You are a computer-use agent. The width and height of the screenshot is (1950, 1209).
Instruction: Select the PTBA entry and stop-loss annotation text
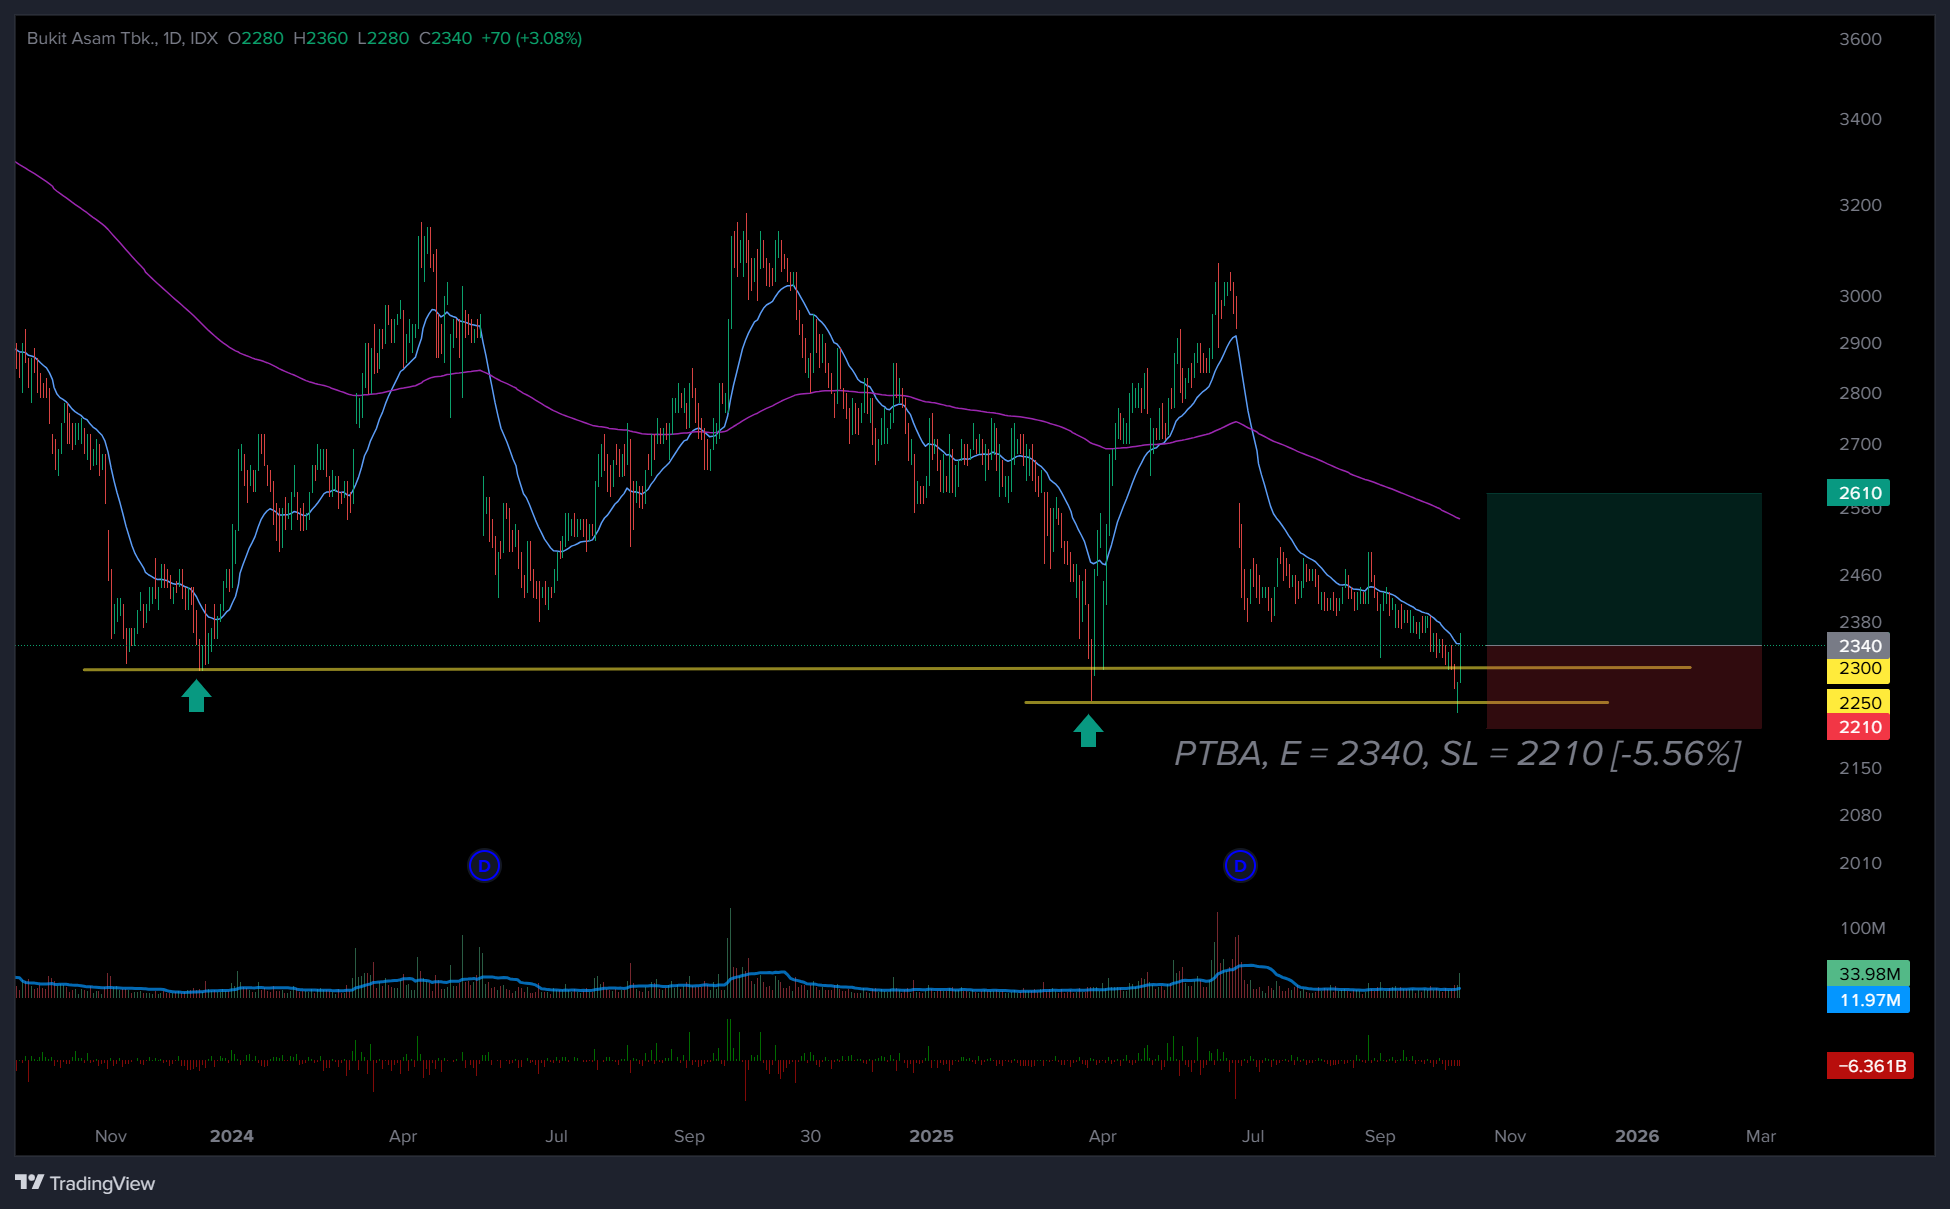point(1457,754)
